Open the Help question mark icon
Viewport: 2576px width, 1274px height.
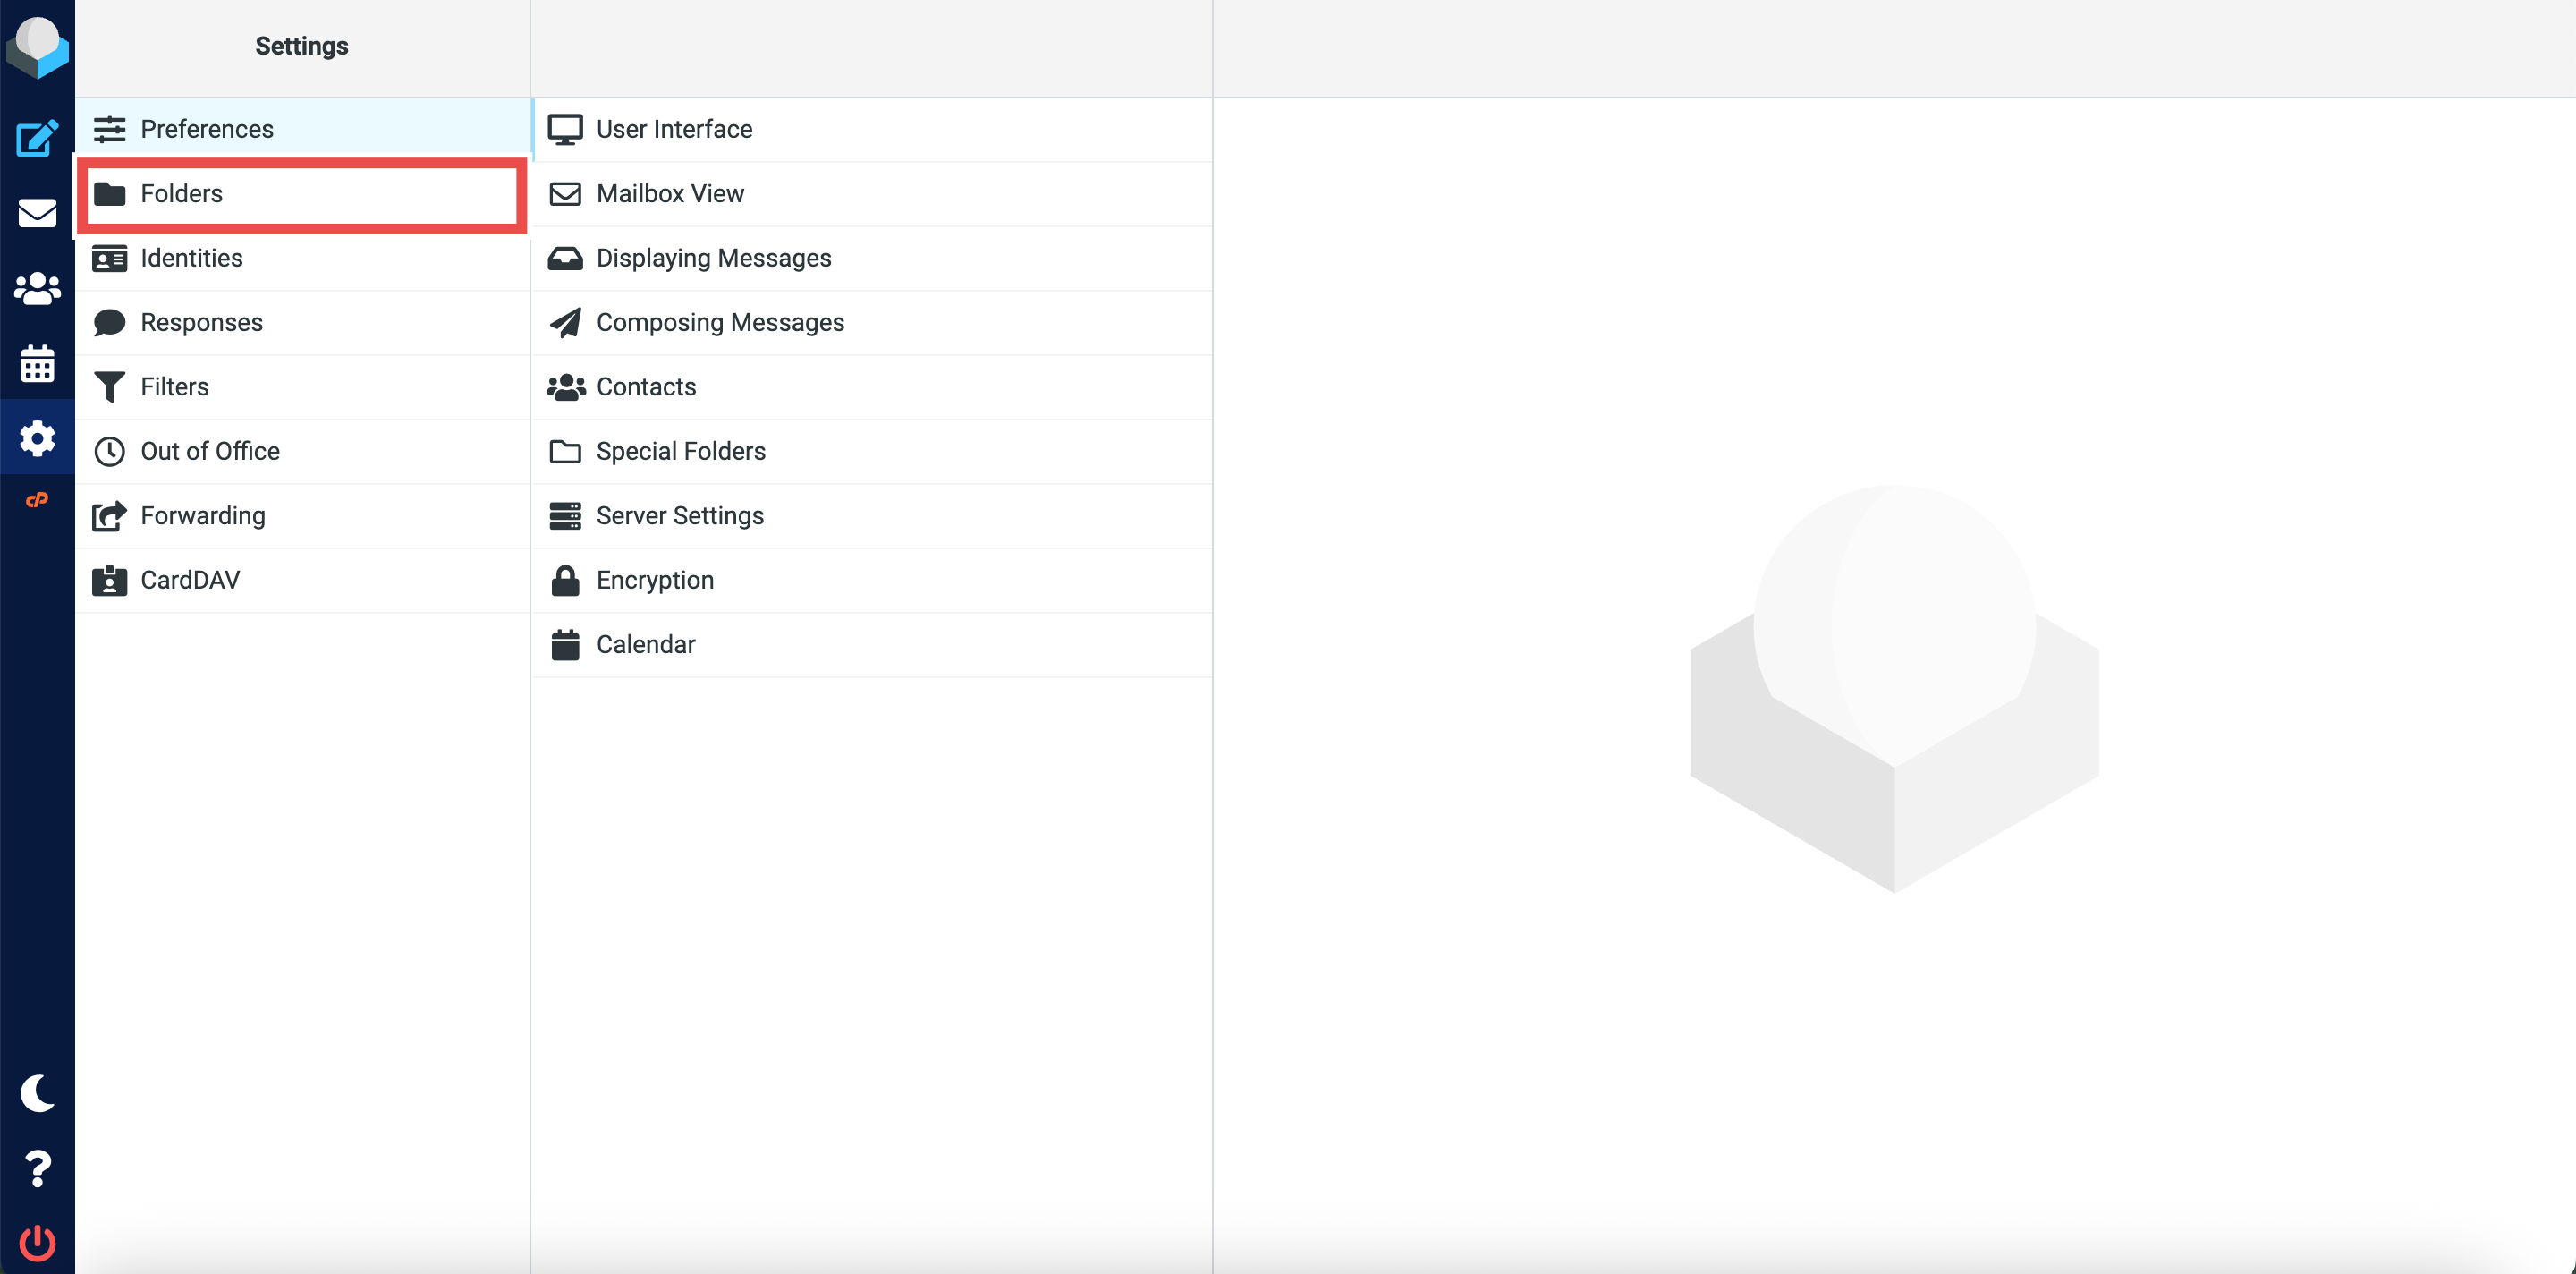point(37,1168)
